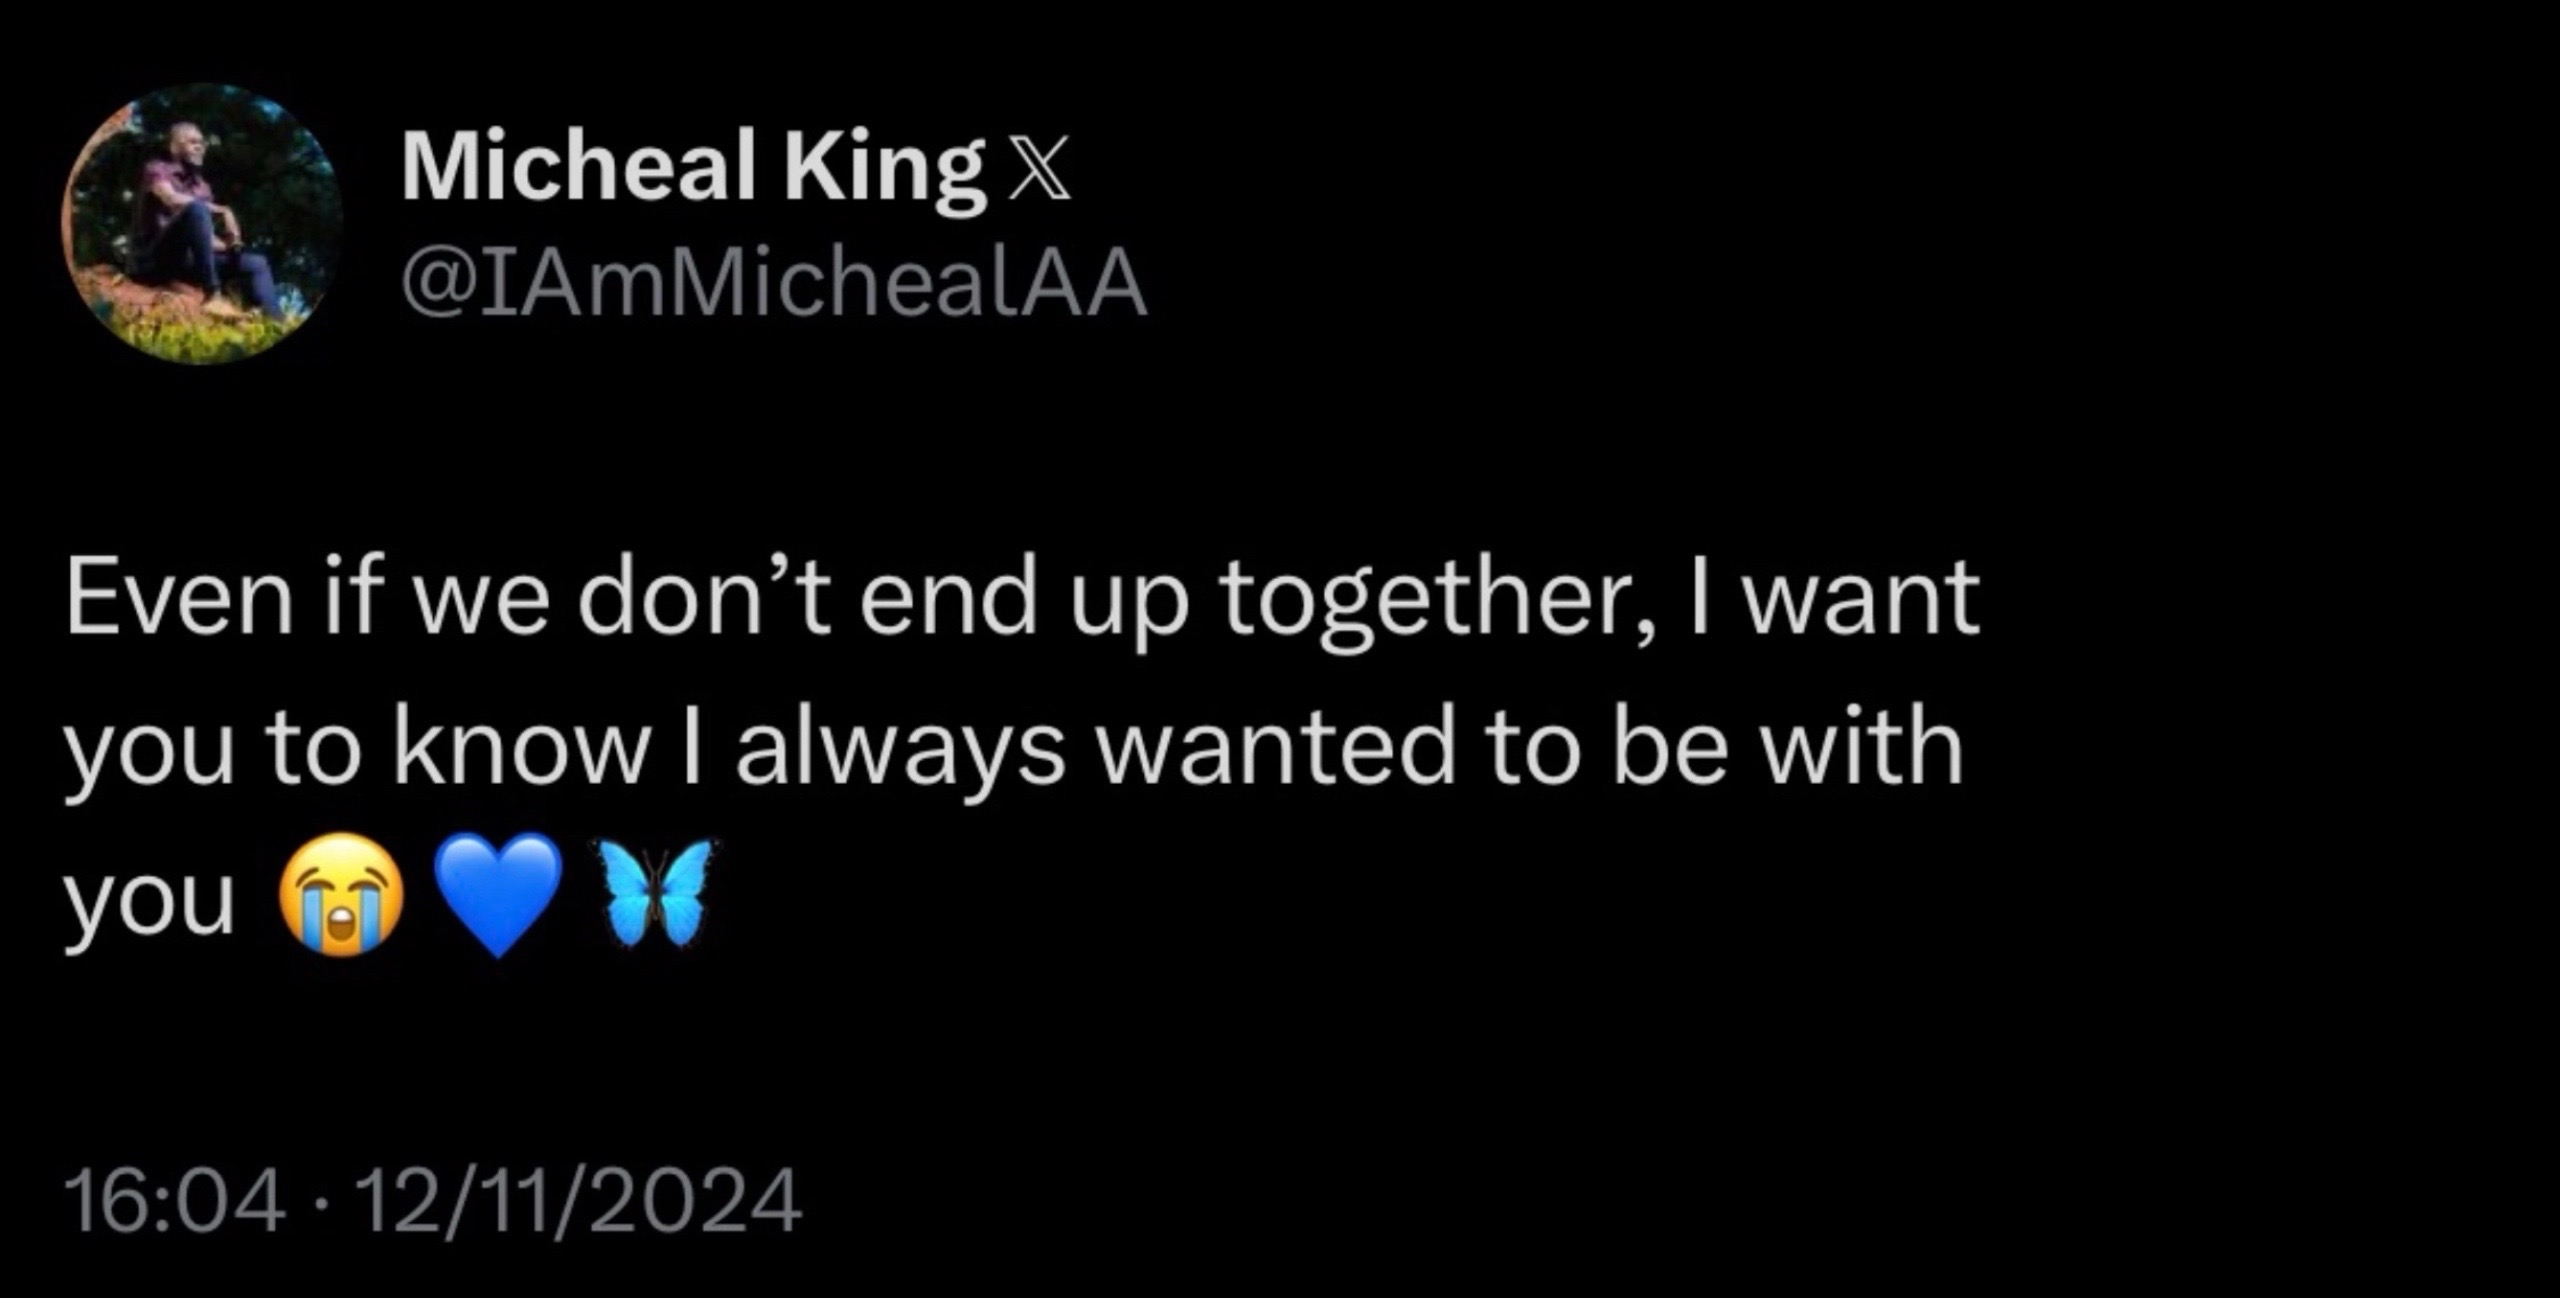Click the 12/11/2024 post date
Screen dimensions: 2560x1298
(x=580, y=1201)
